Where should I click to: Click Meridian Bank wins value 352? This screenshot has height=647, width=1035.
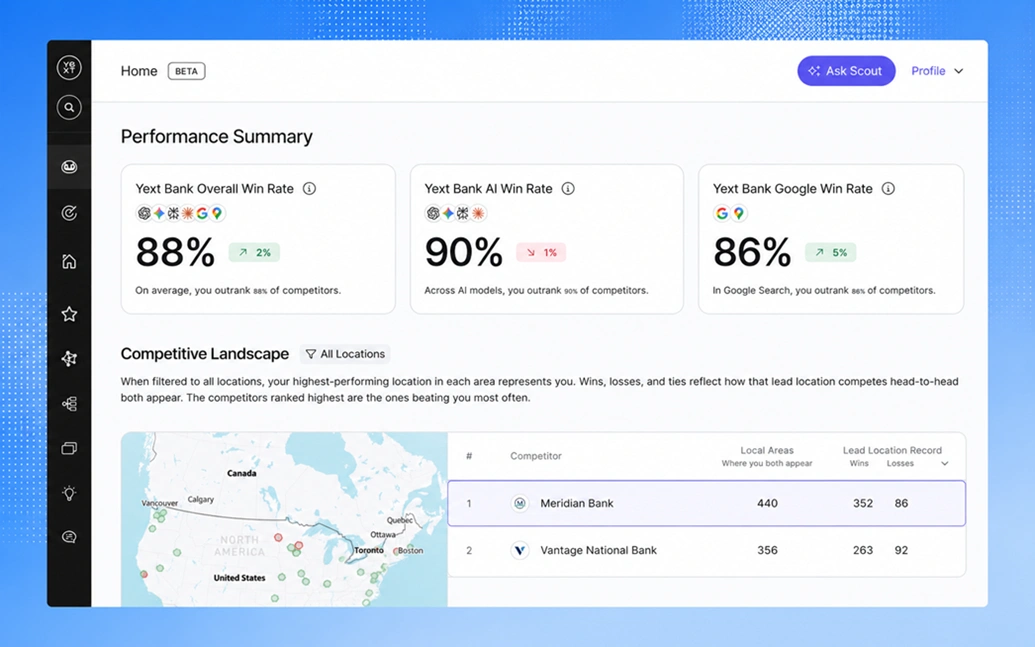pos(863,503)
